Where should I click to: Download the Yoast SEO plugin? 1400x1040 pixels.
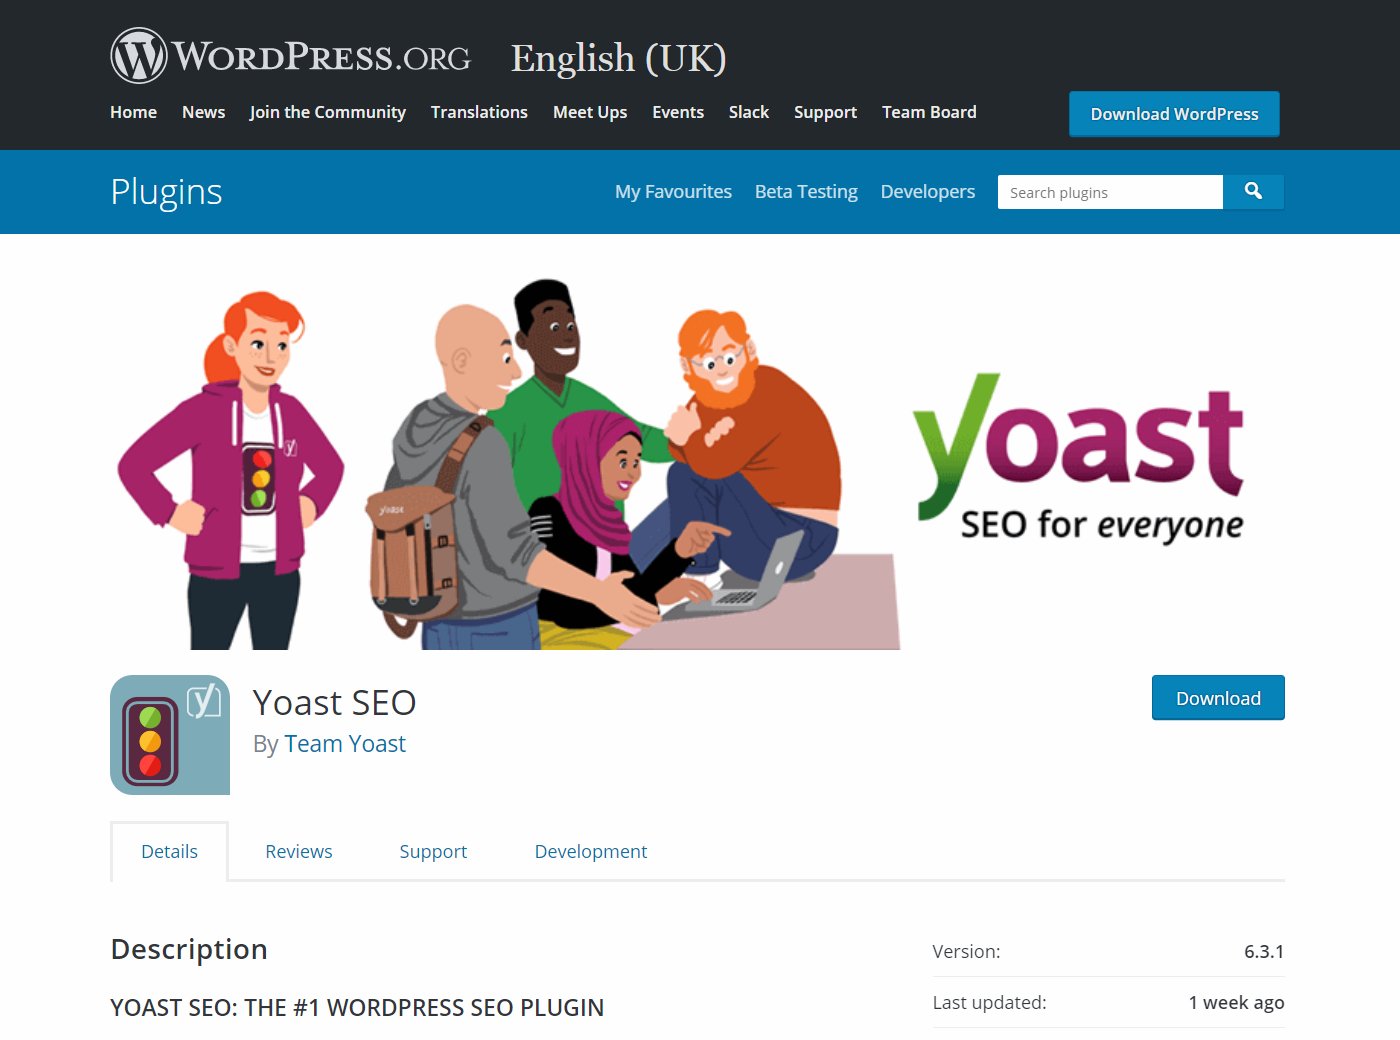pos(1217,698)
